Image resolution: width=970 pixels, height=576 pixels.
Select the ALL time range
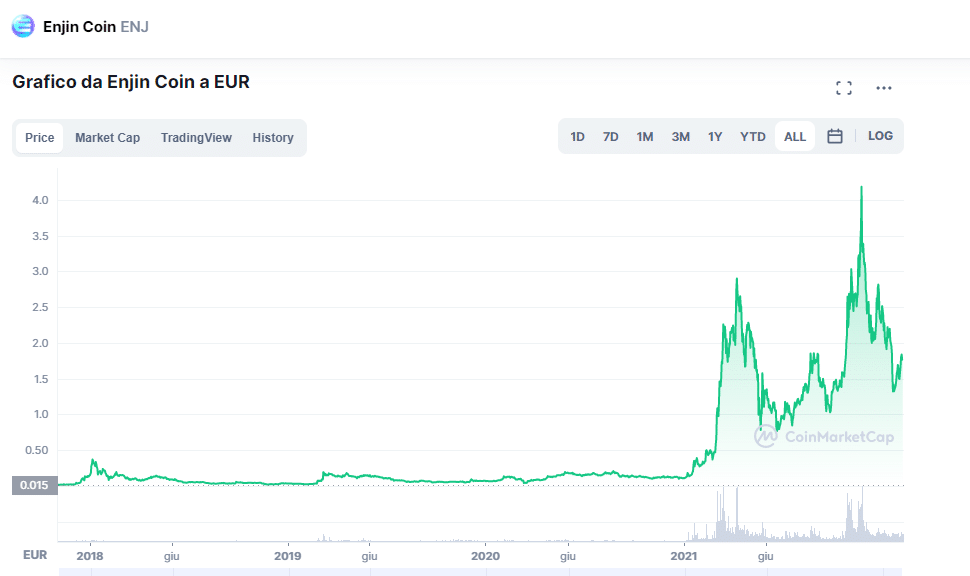(795, 137)
